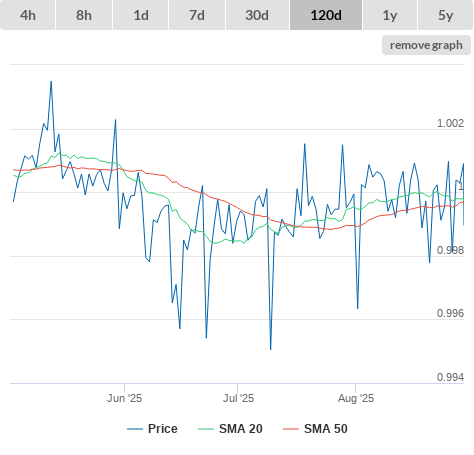Image resolution: width=474 pixels, height=455 pixels.
Task: Click the green SMA 20 legend swatch
Action: [206, 429]
